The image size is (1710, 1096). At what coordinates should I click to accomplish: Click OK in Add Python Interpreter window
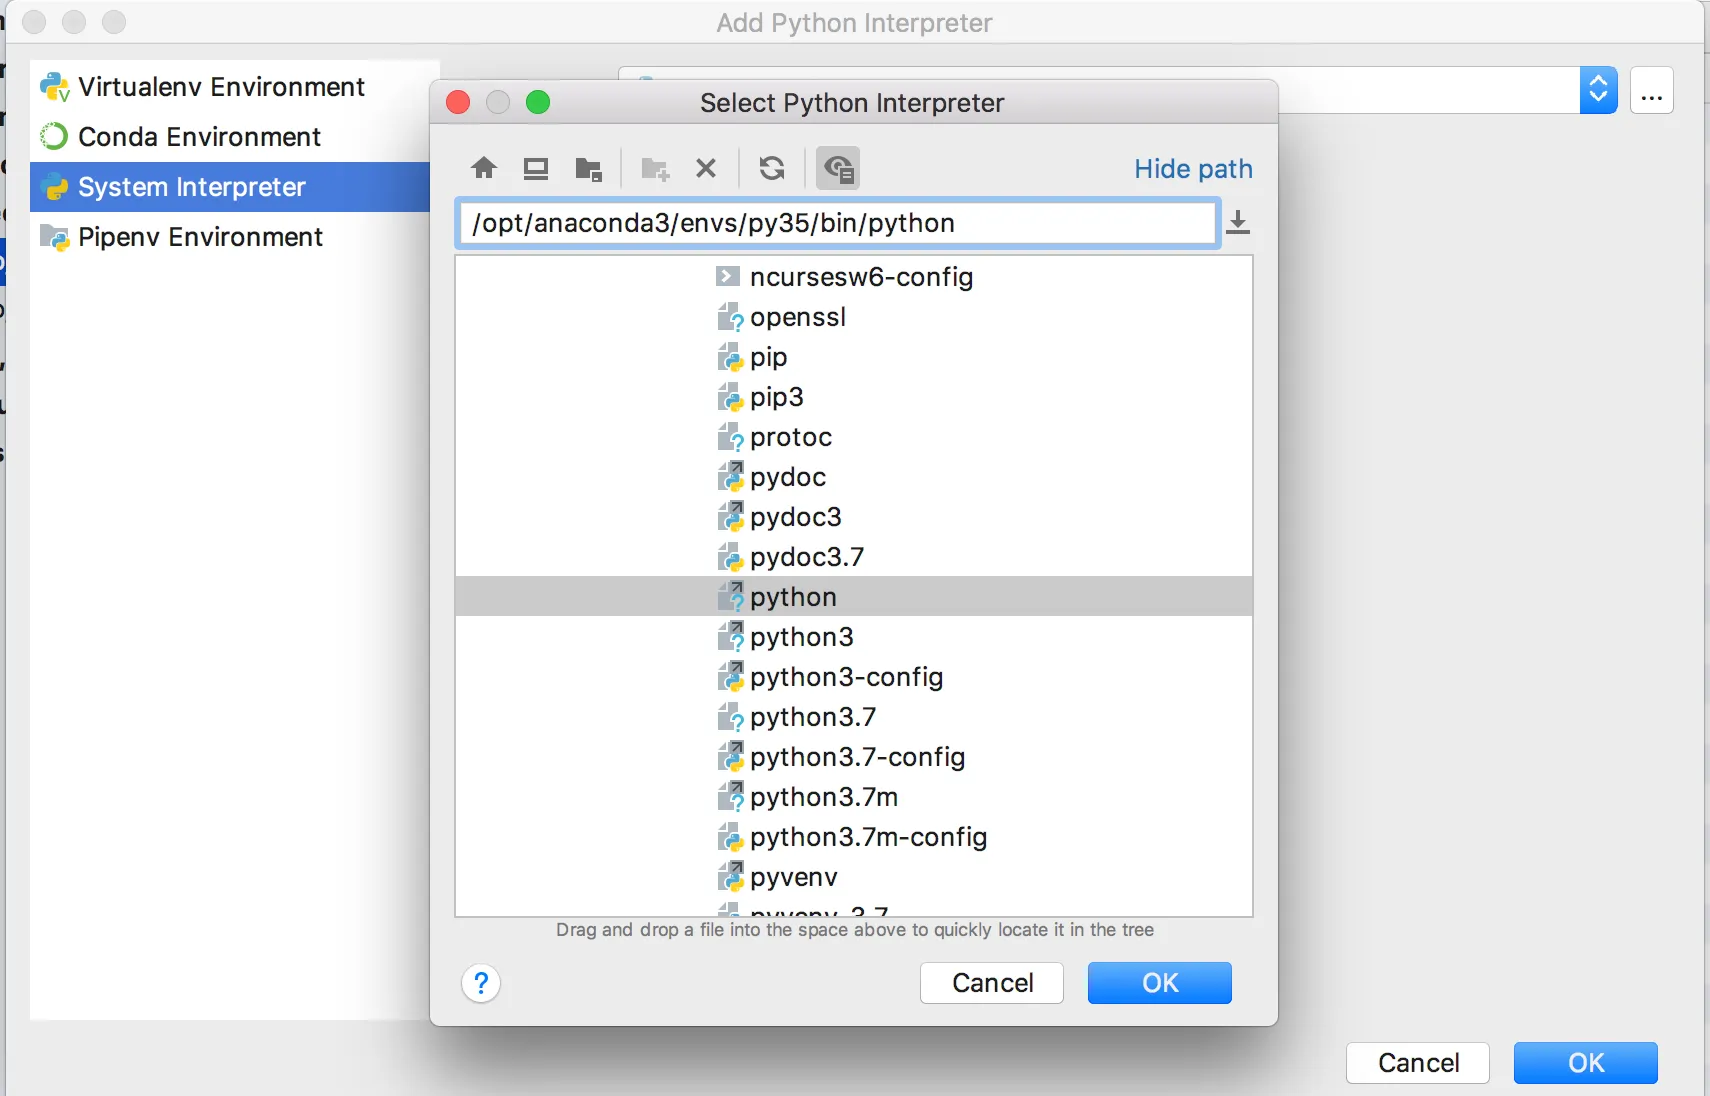point(1586,1063)
